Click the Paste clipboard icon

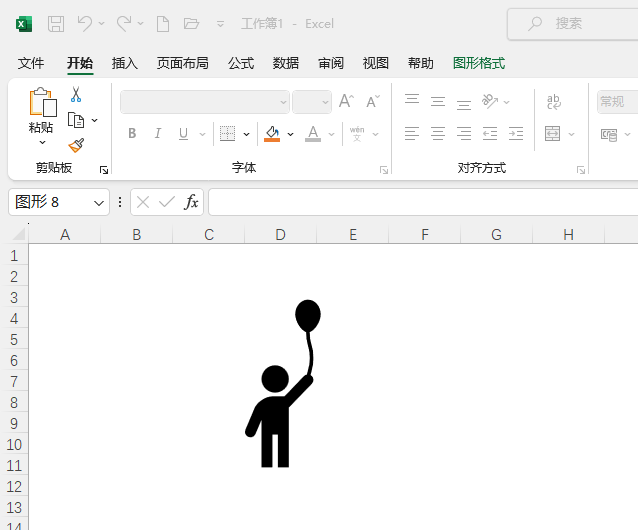click(x=42, y=103)
